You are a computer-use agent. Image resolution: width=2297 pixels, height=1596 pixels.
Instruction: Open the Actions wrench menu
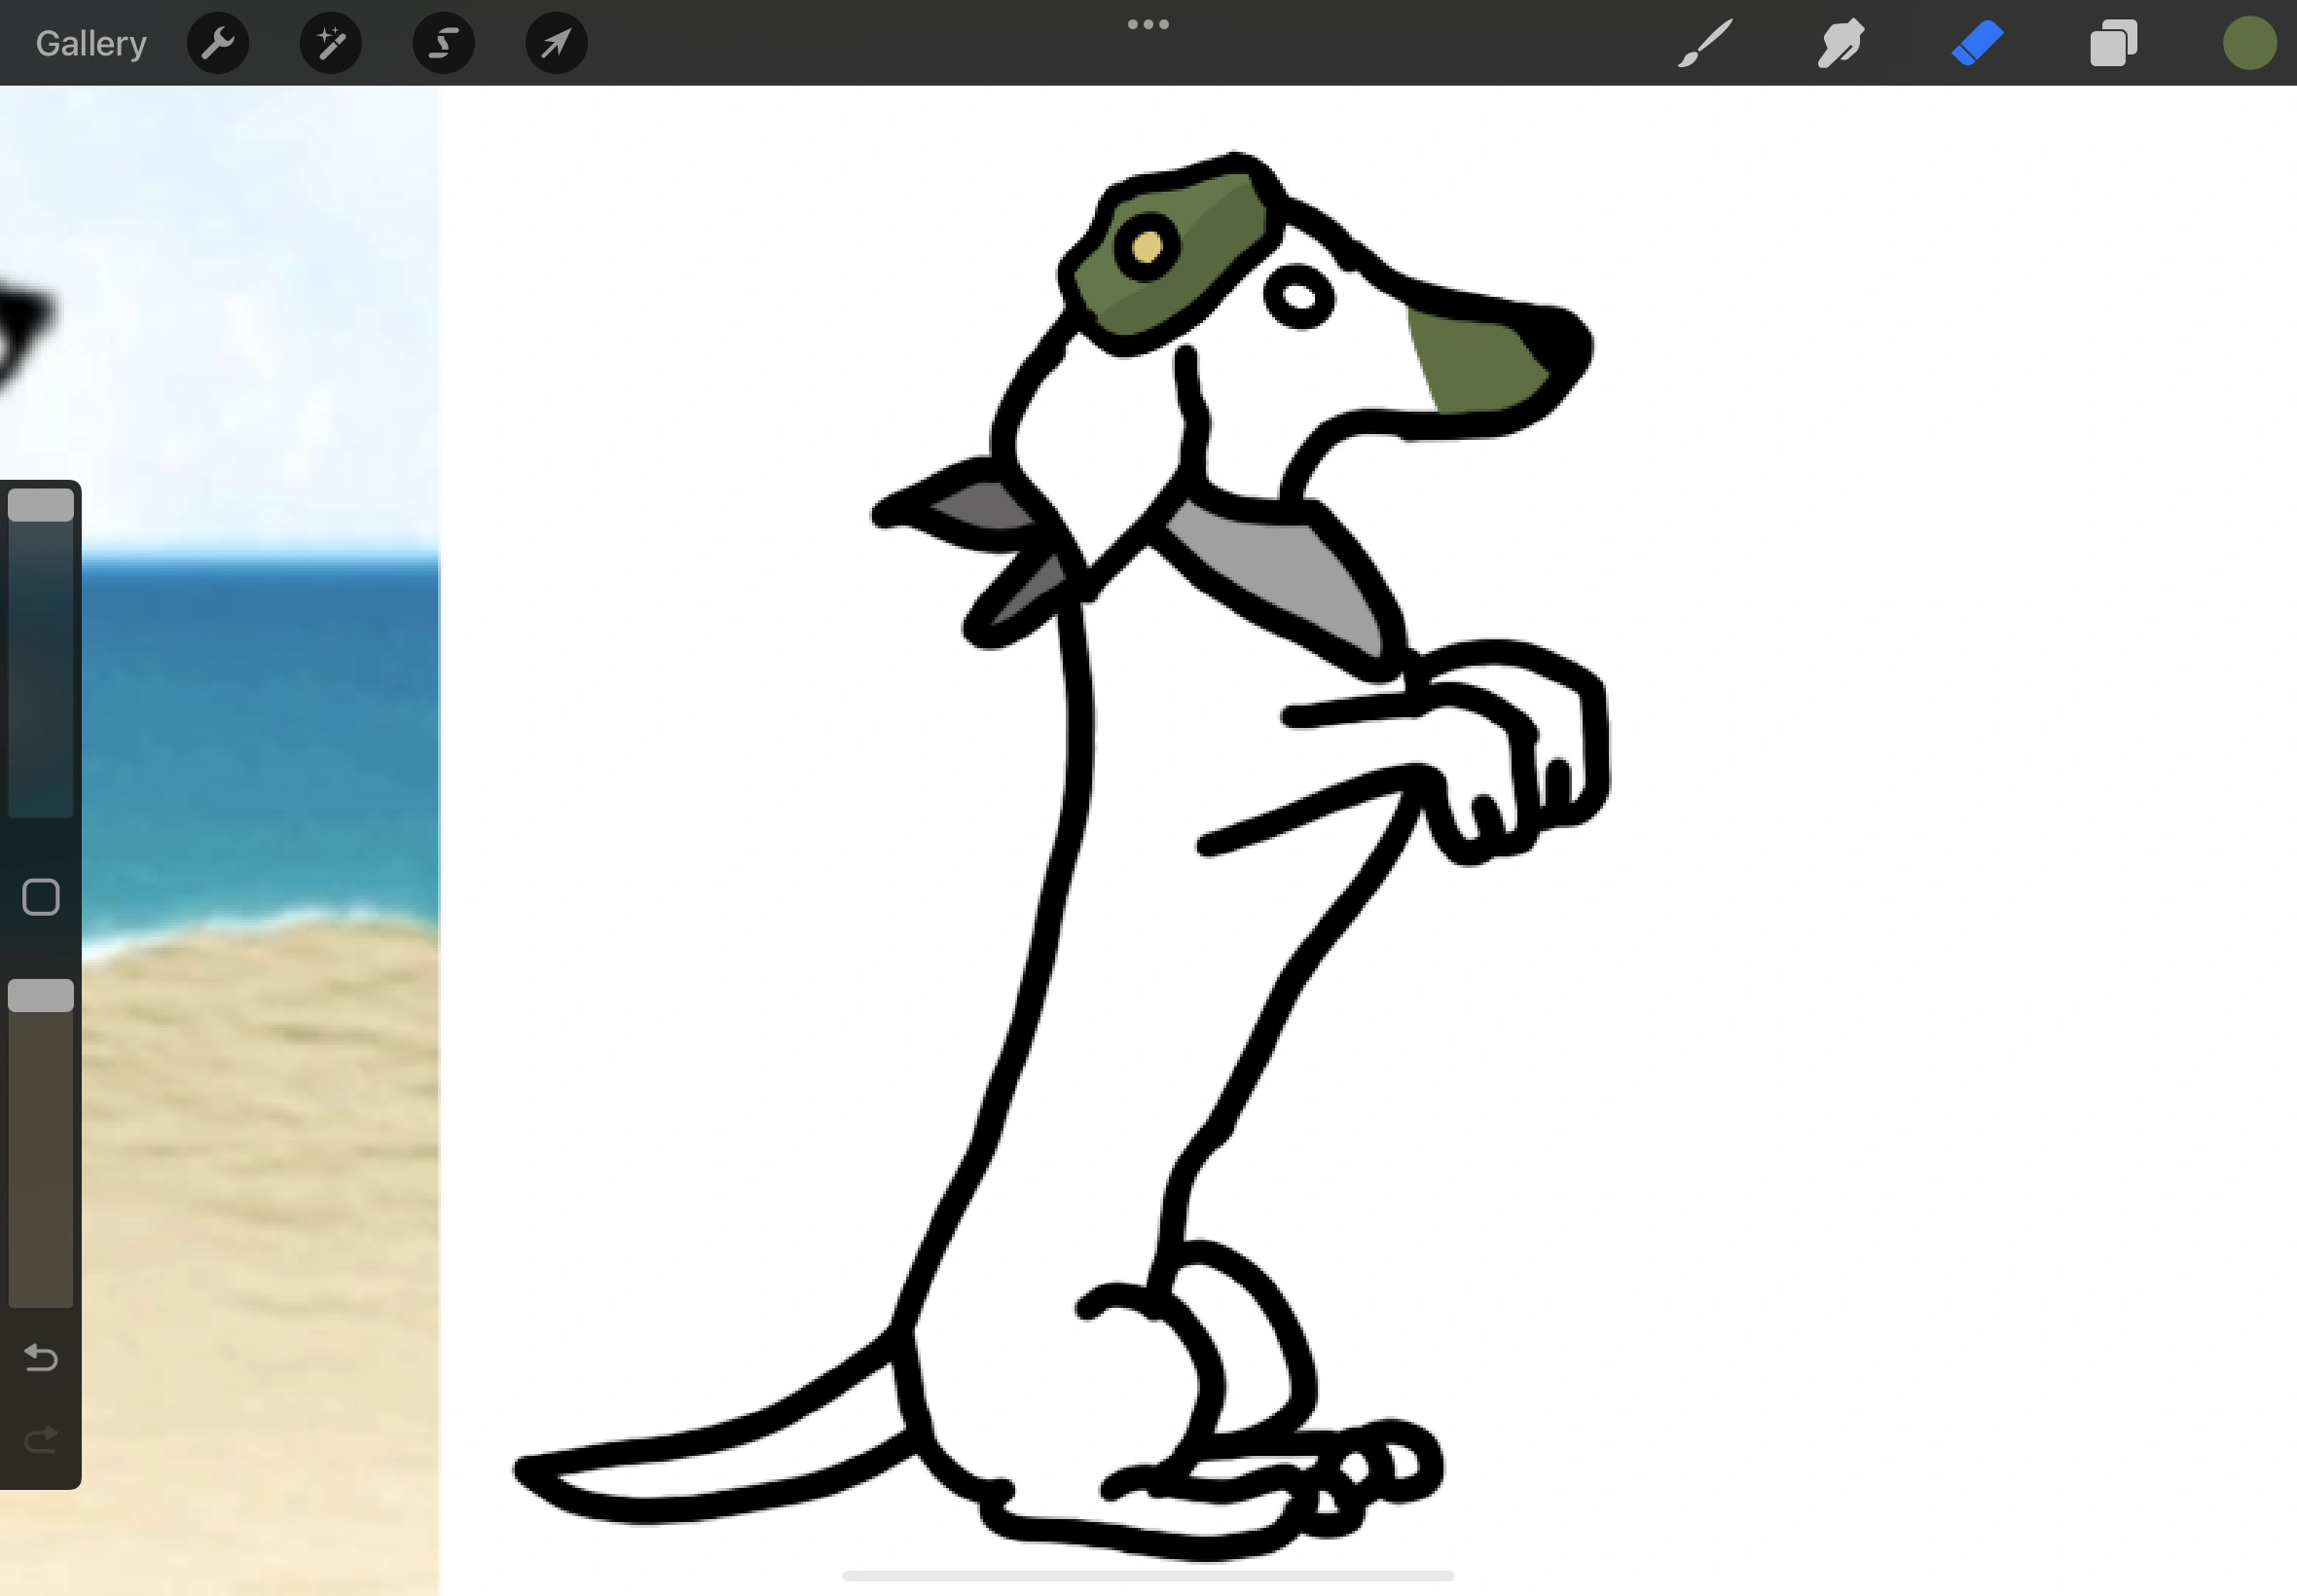coord(217,43)
